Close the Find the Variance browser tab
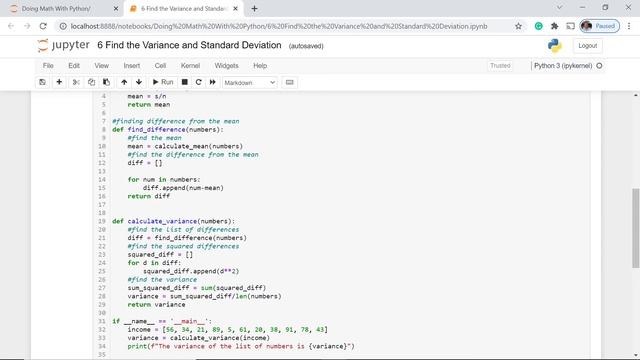The width and height of the screenshot is (640, 360). coord(236,9)
